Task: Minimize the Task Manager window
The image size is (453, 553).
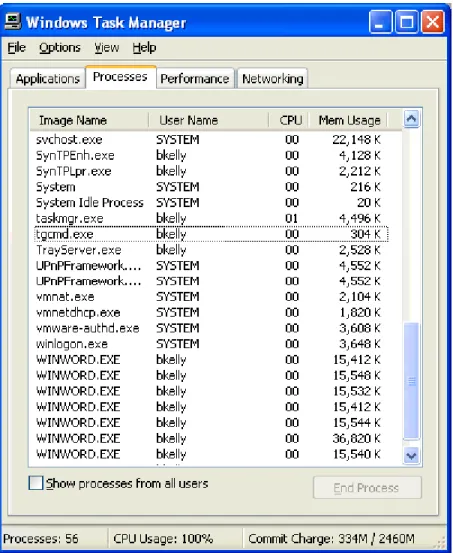Action: pyautogui.click(x=380, y=22)
